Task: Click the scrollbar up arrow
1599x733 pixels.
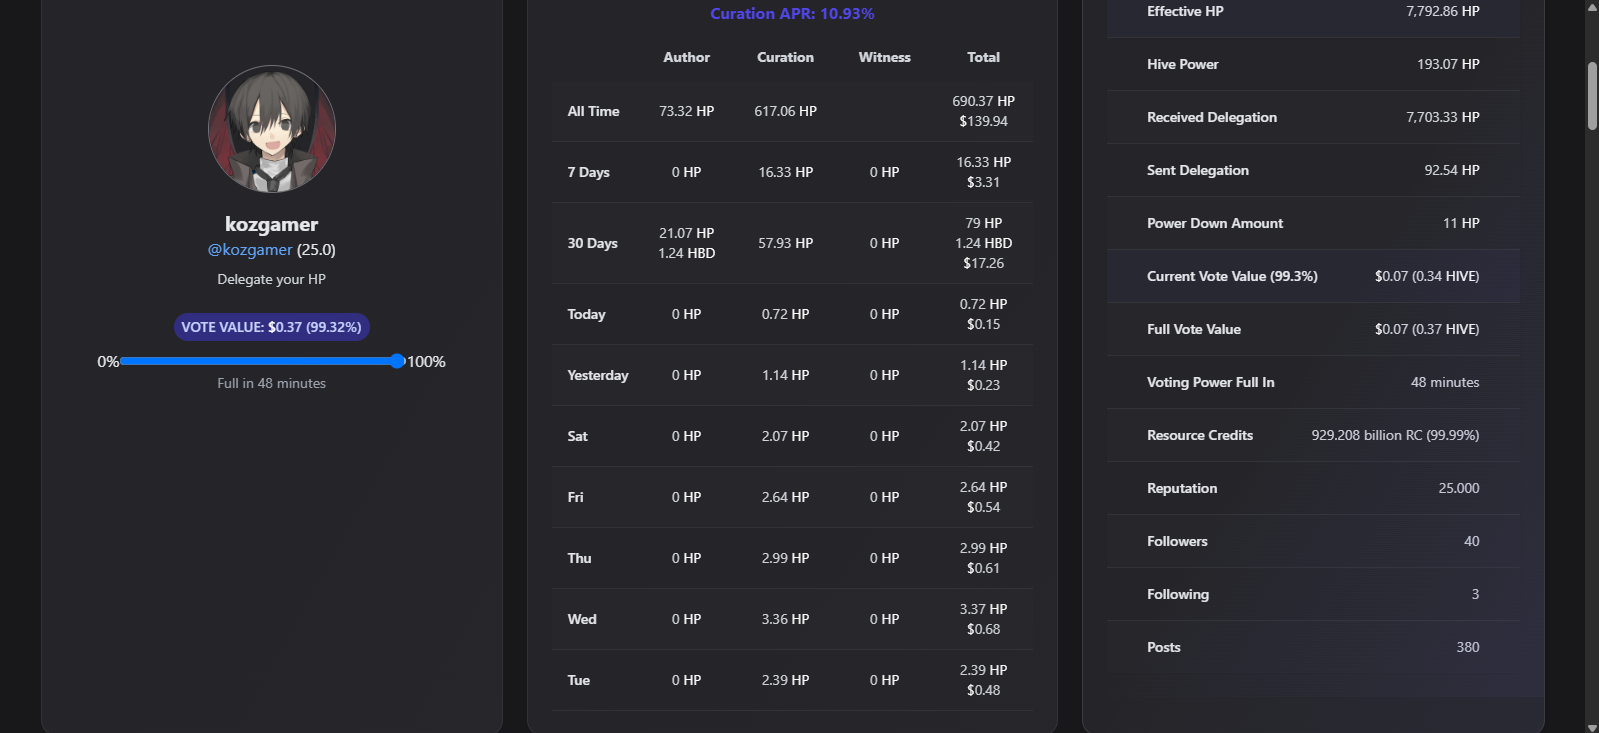Action: pos(1592,7)
